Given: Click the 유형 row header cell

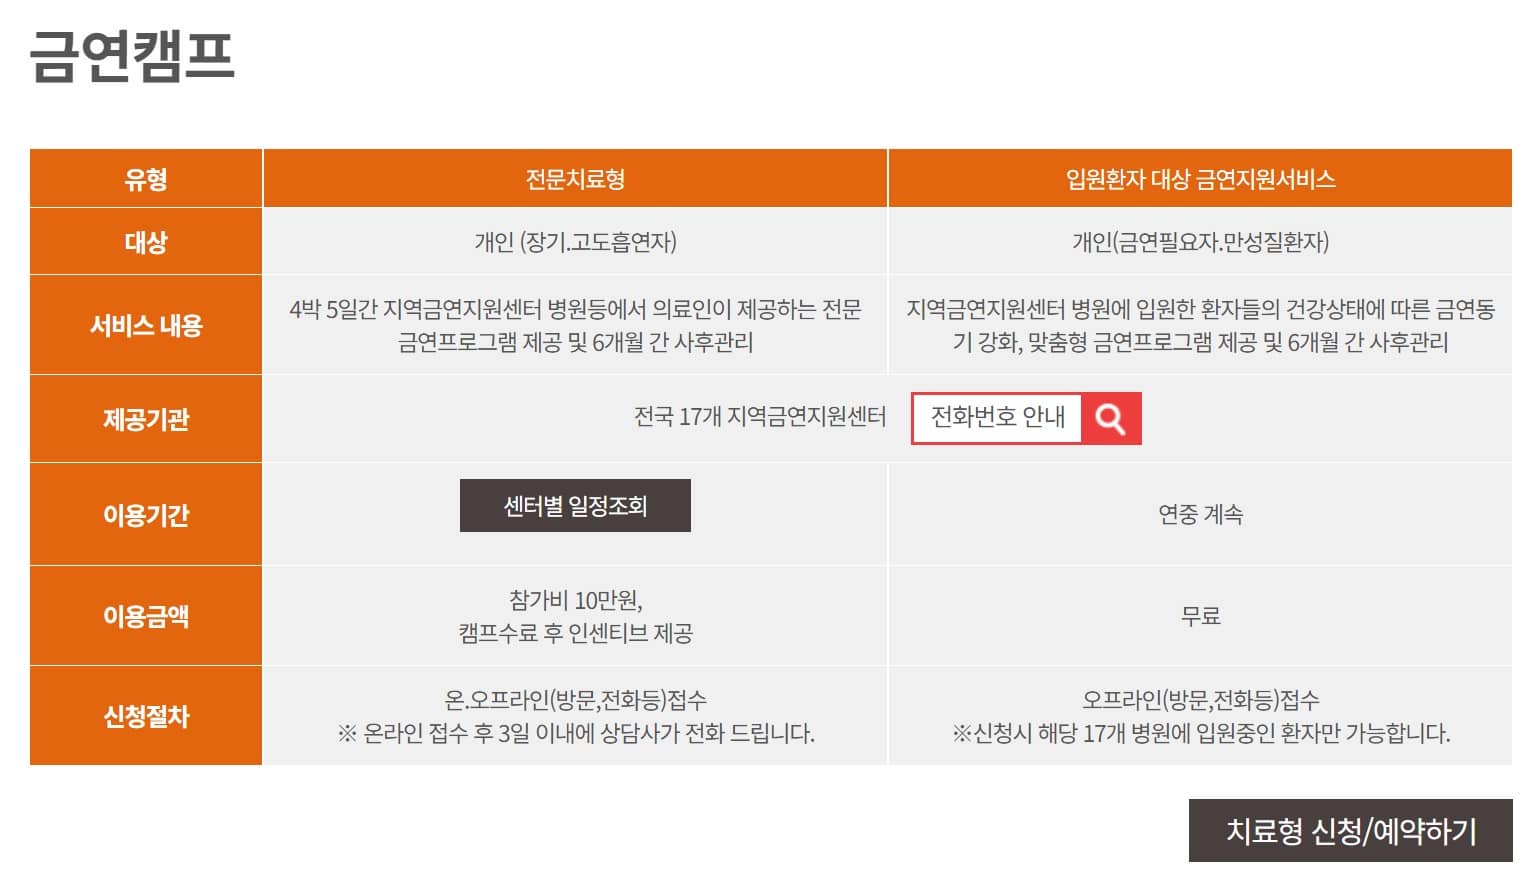Looking at the screenshot, I should [145, 178].
